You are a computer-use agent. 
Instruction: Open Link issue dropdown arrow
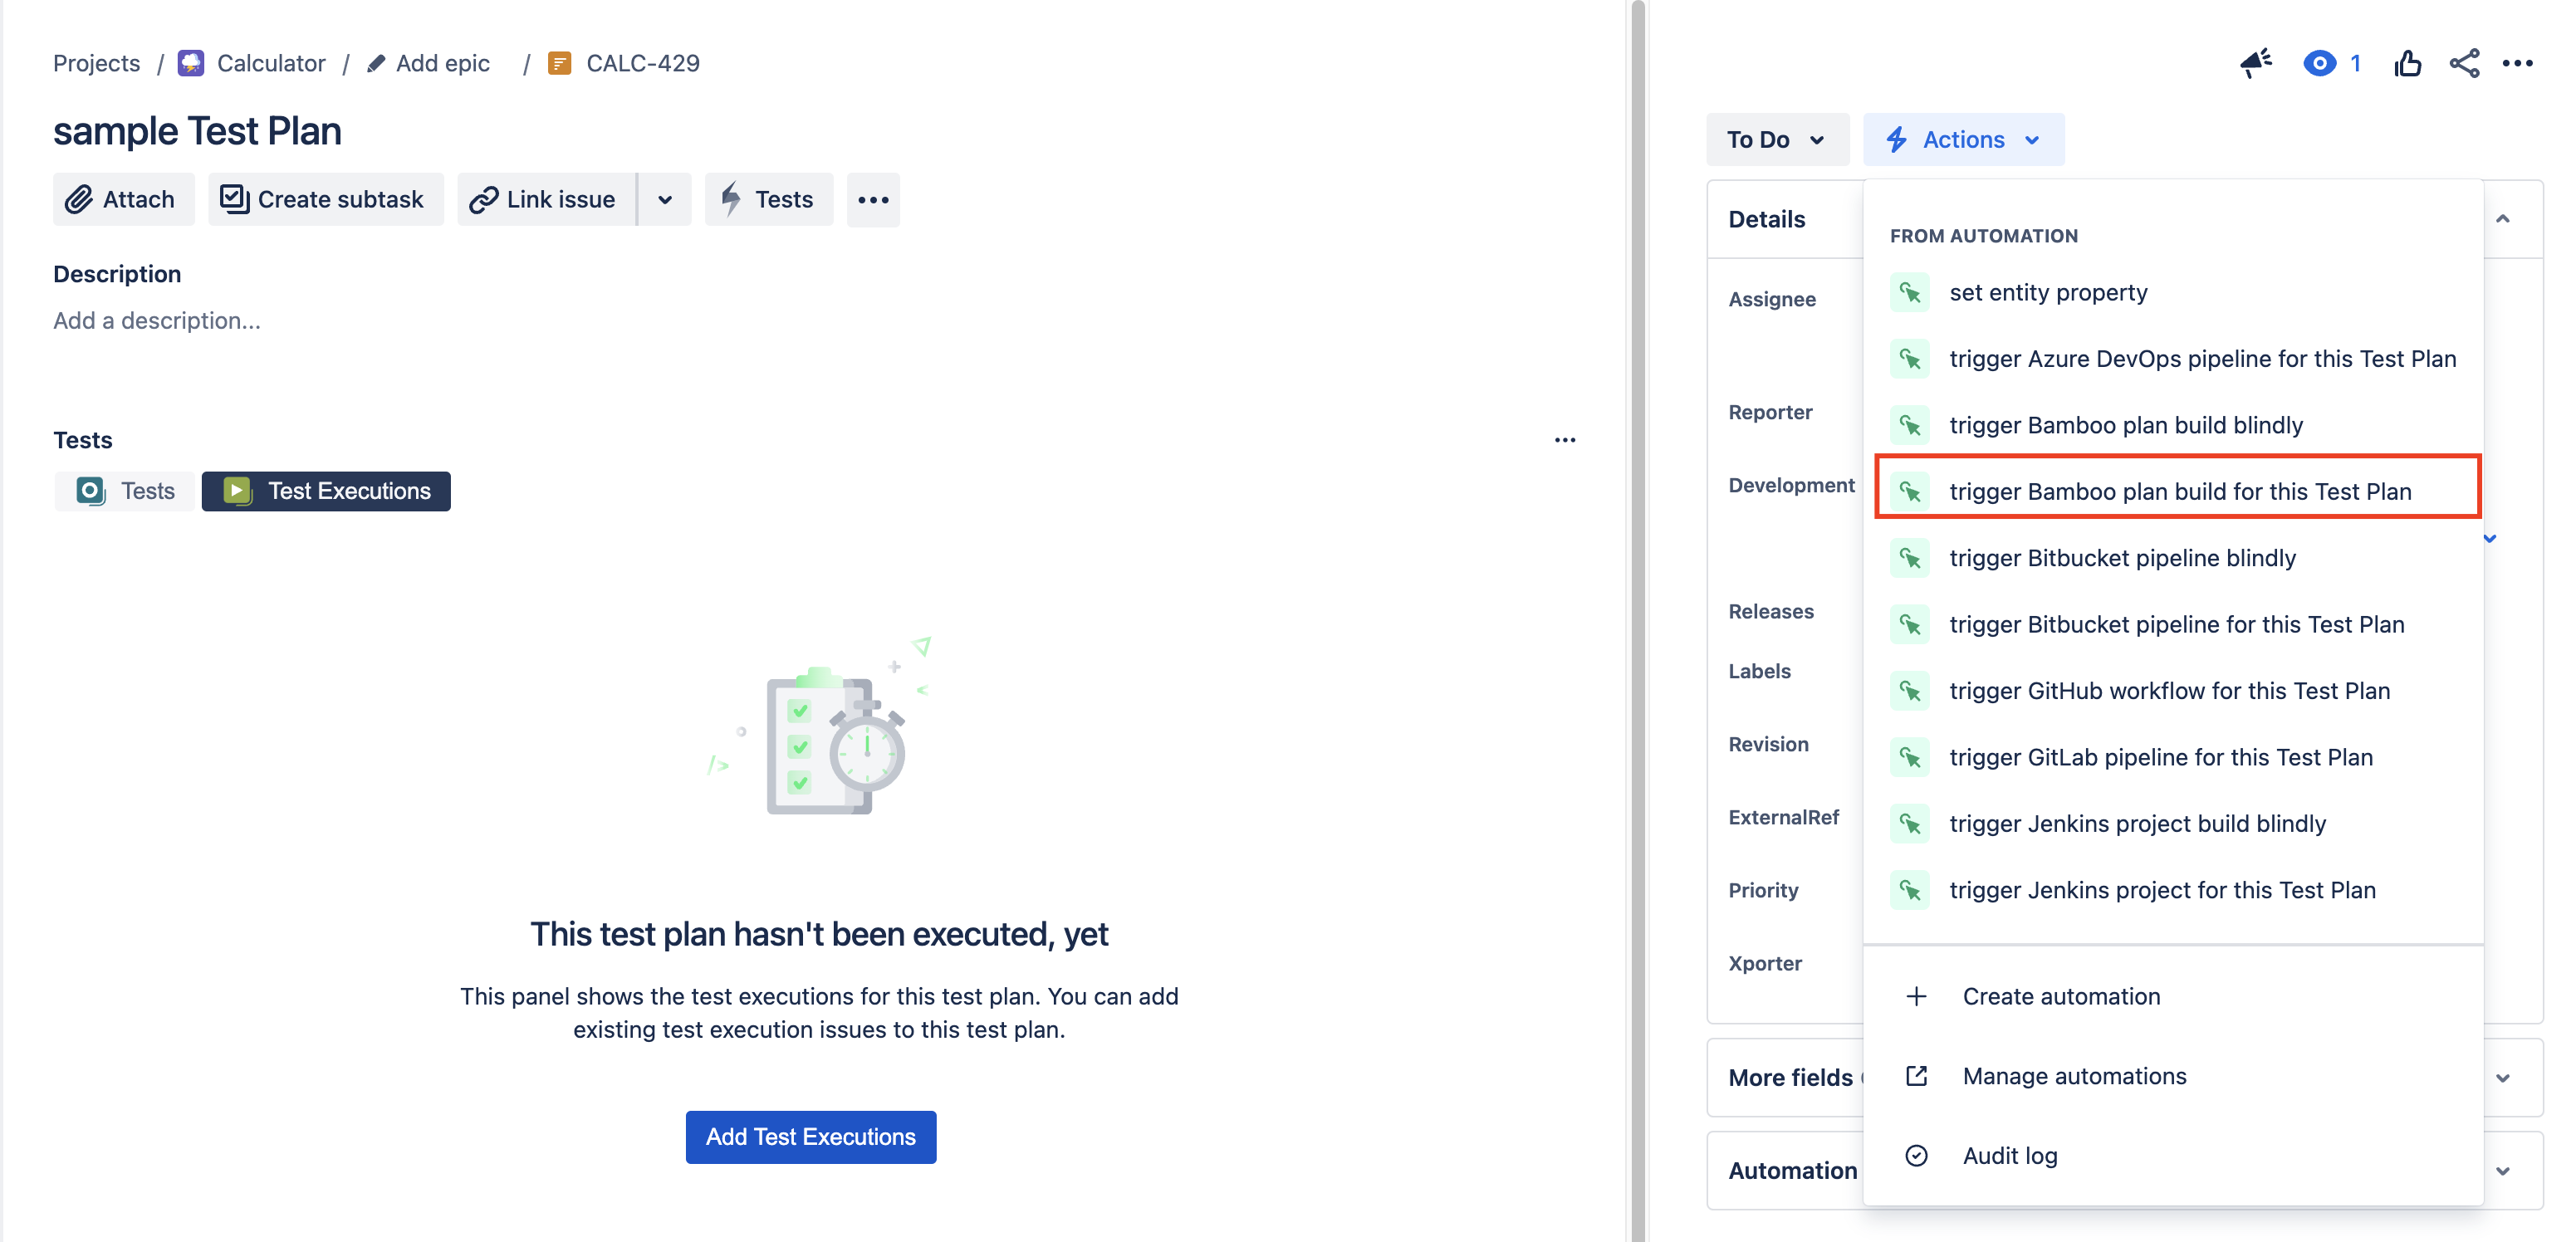665,199
